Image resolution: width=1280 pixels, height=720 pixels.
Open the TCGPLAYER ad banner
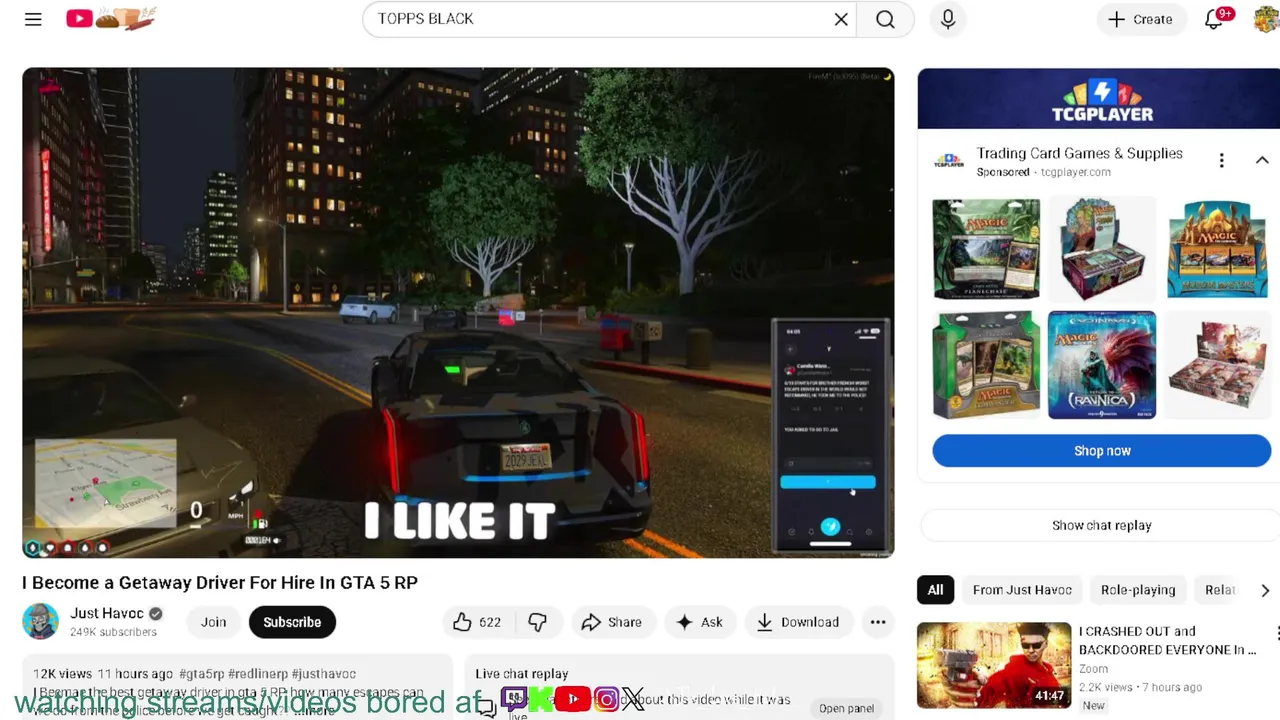(x=1101, y=99)
